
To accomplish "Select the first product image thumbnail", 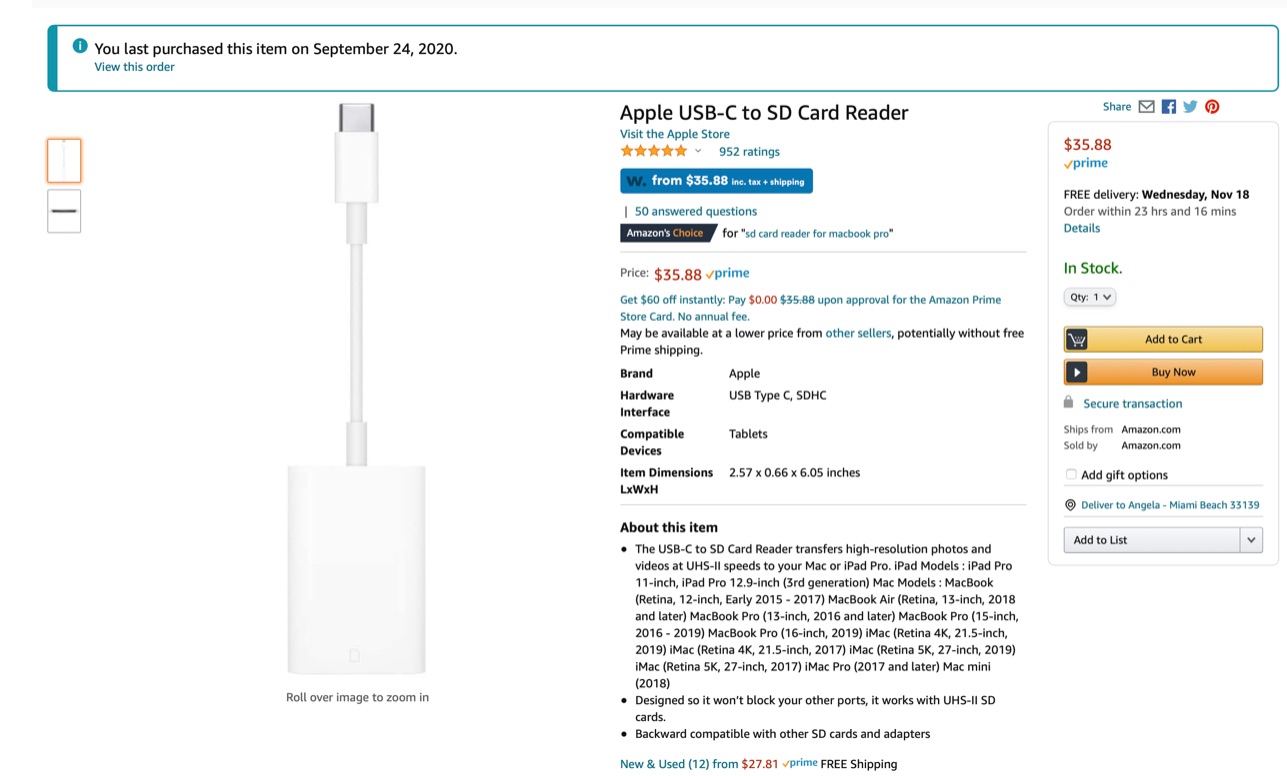I will (64, 161).
